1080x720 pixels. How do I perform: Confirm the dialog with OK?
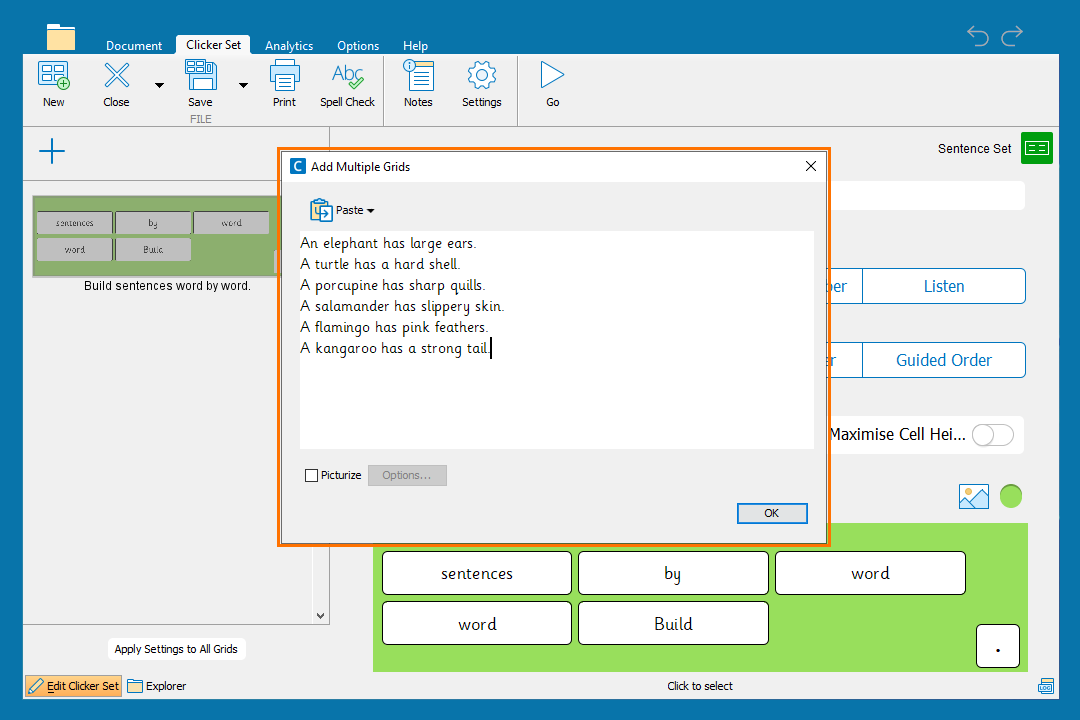coord(771,513)
